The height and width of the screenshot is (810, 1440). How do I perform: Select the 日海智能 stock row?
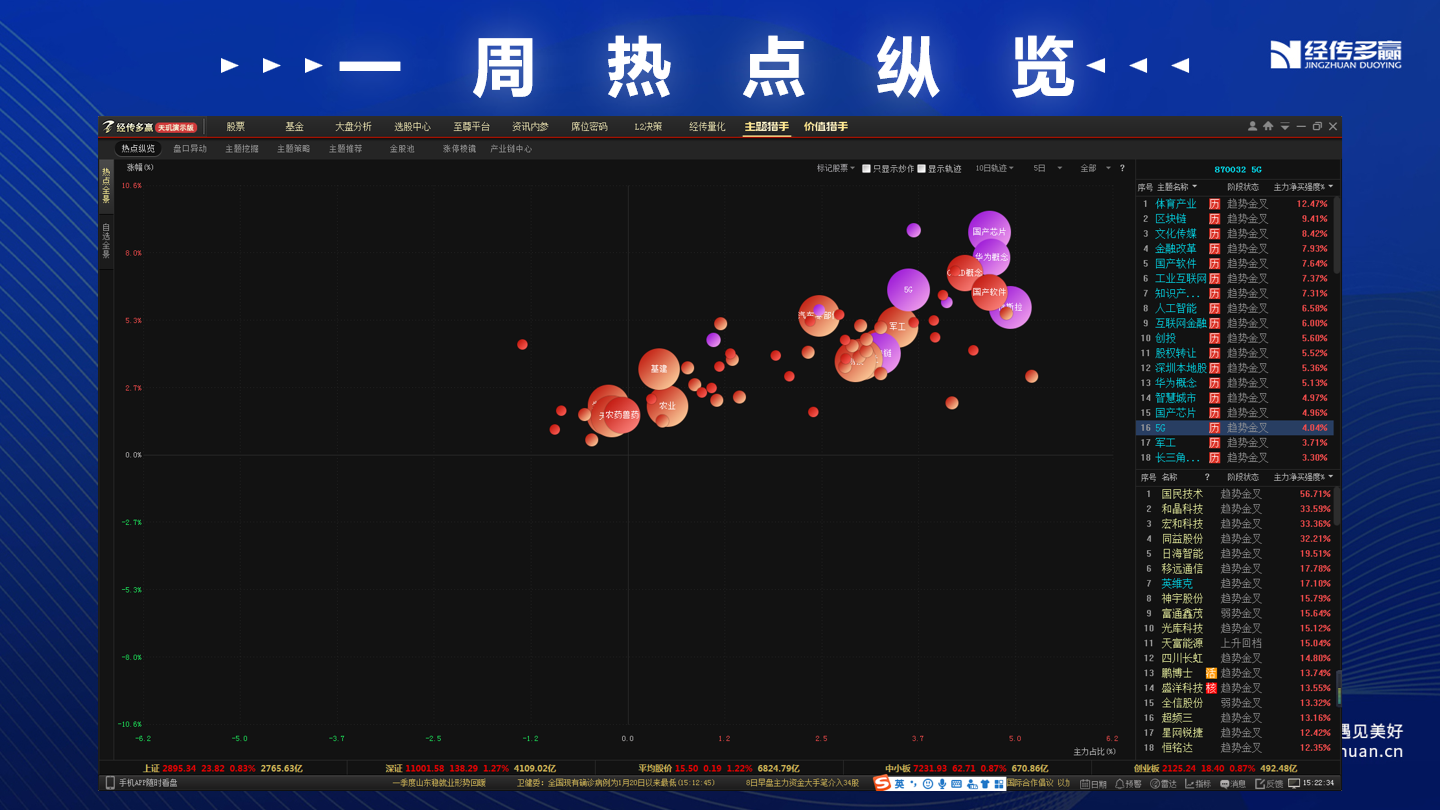(1236, 554)
